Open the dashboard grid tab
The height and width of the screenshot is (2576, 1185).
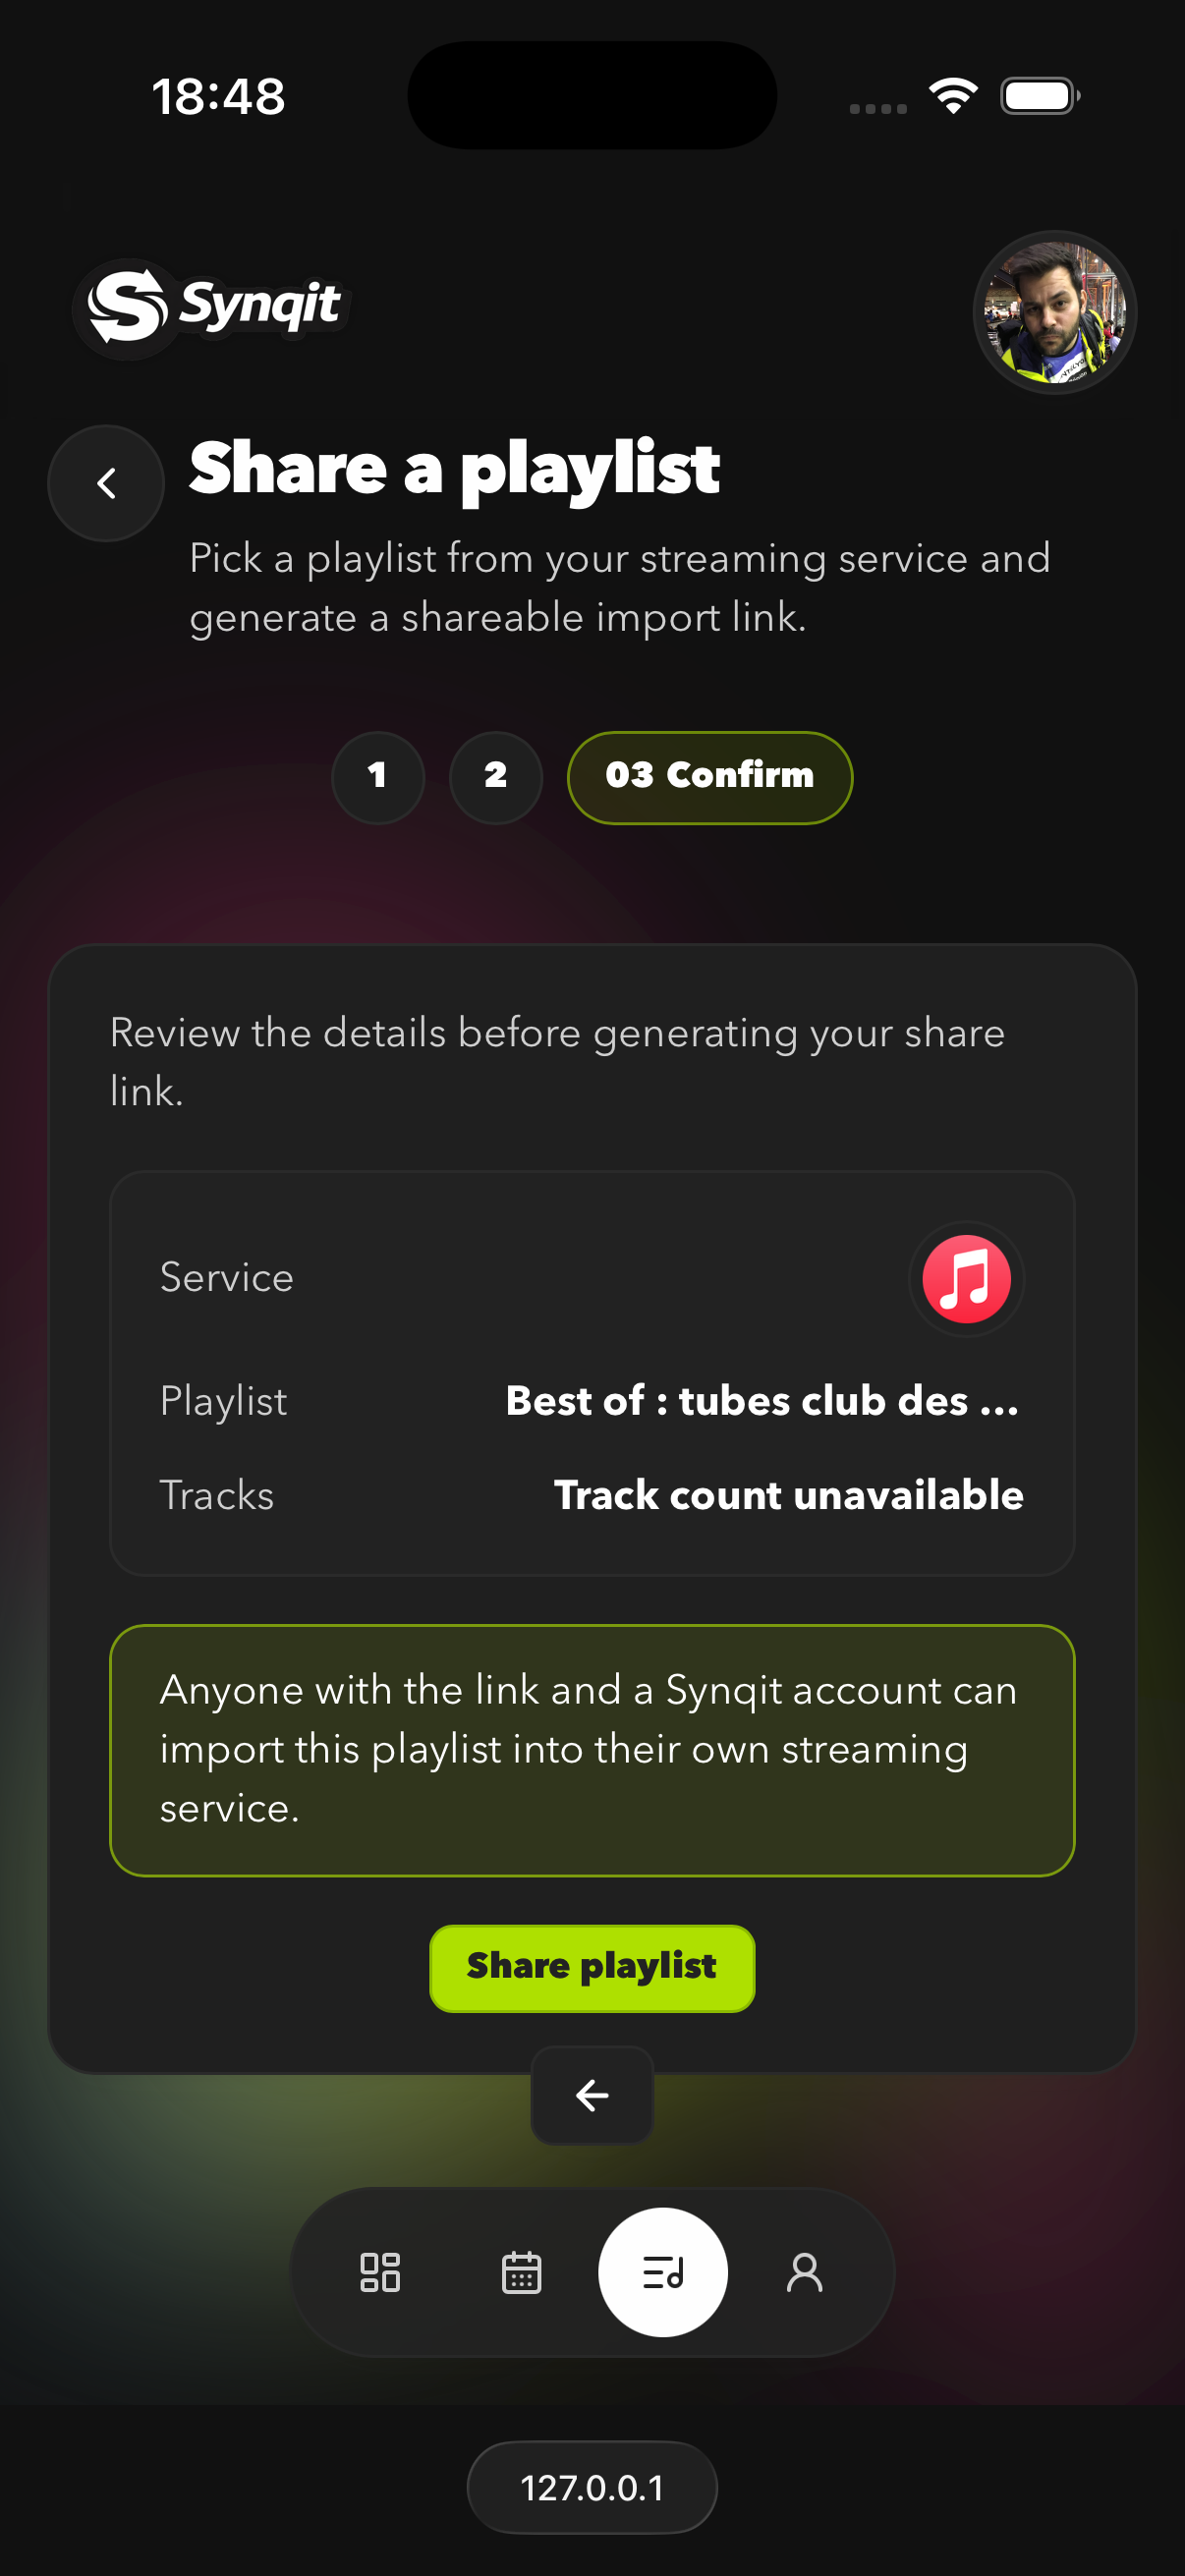pos(380,2272)
